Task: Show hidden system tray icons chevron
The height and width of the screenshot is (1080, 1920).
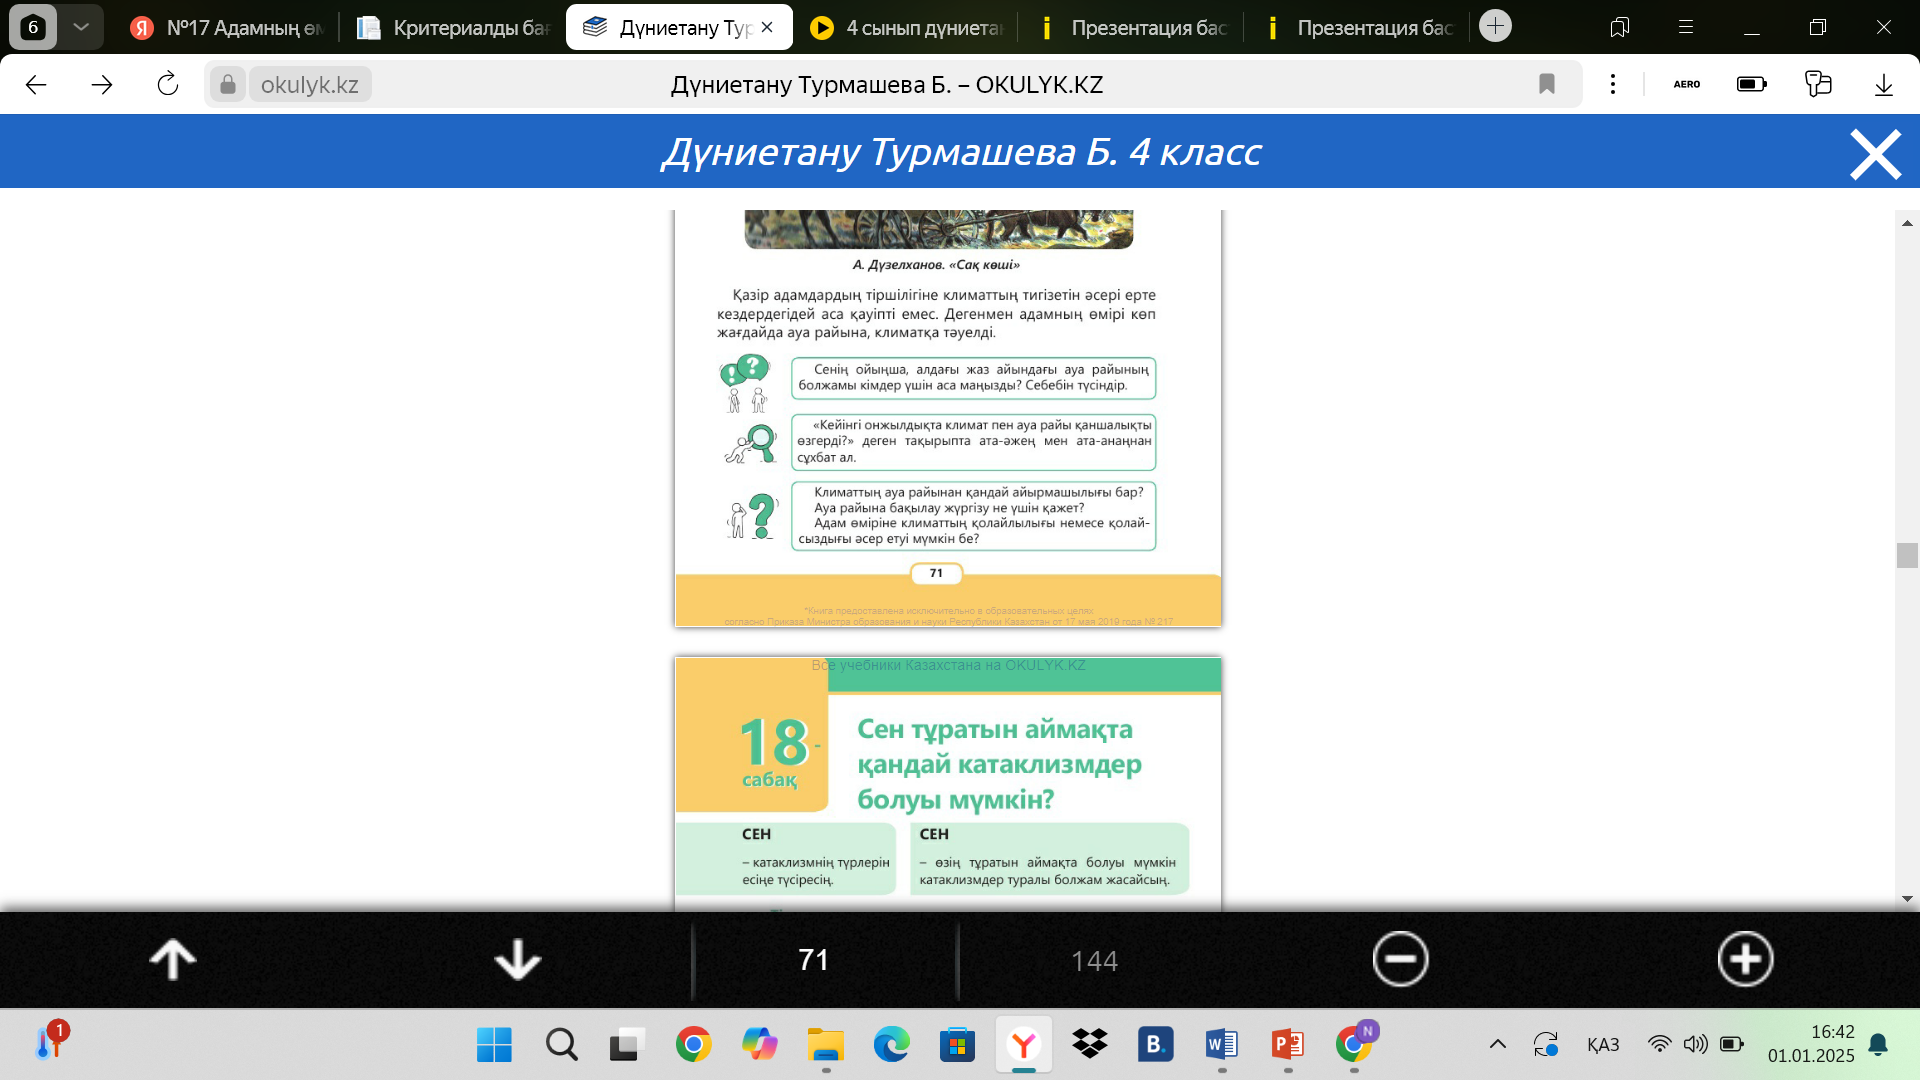Action: (x=1497, y=1044)
